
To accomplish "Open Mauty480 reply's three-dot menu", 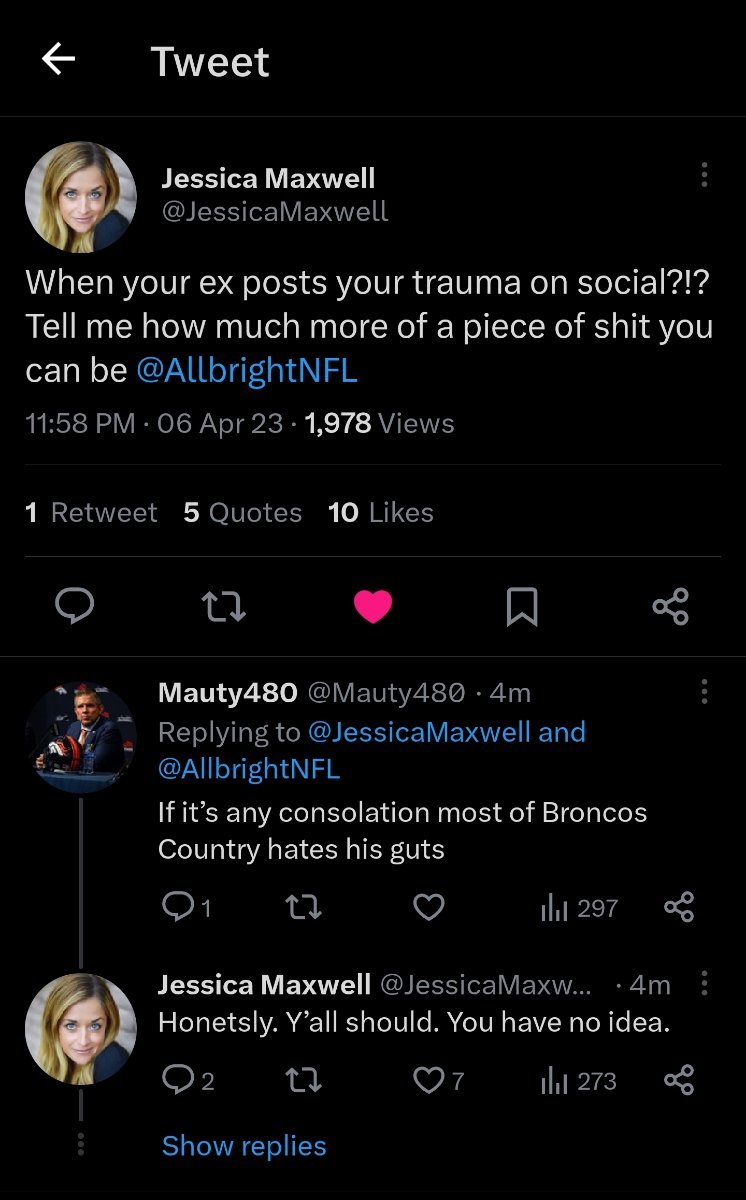I will 704,691.
